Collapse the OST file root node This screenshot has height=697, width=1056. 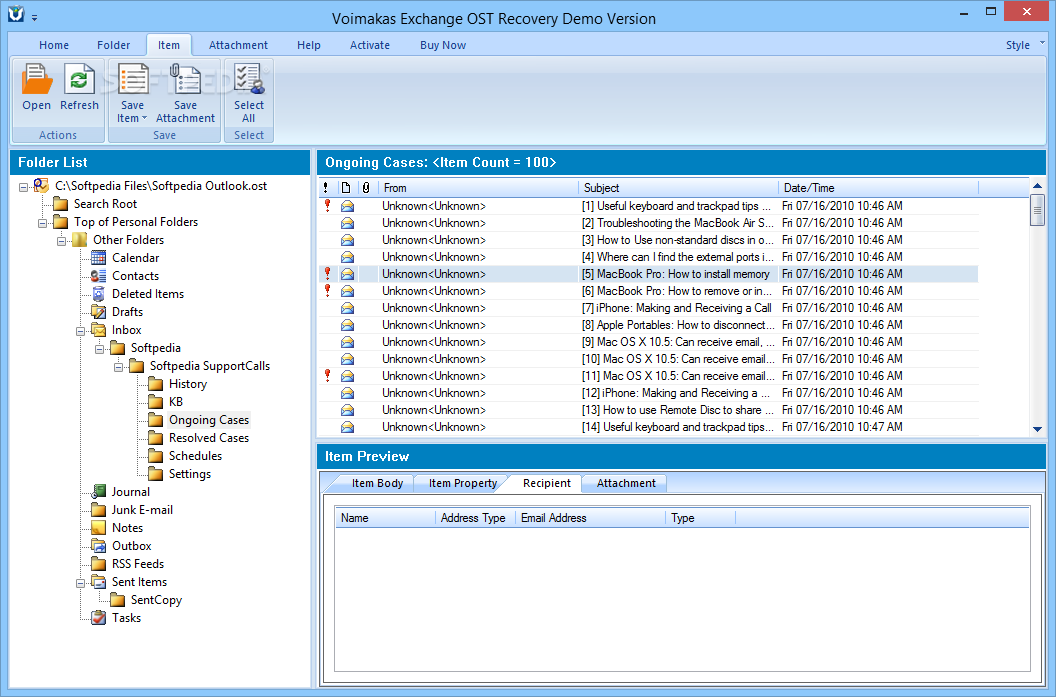(x=24, y=187)
